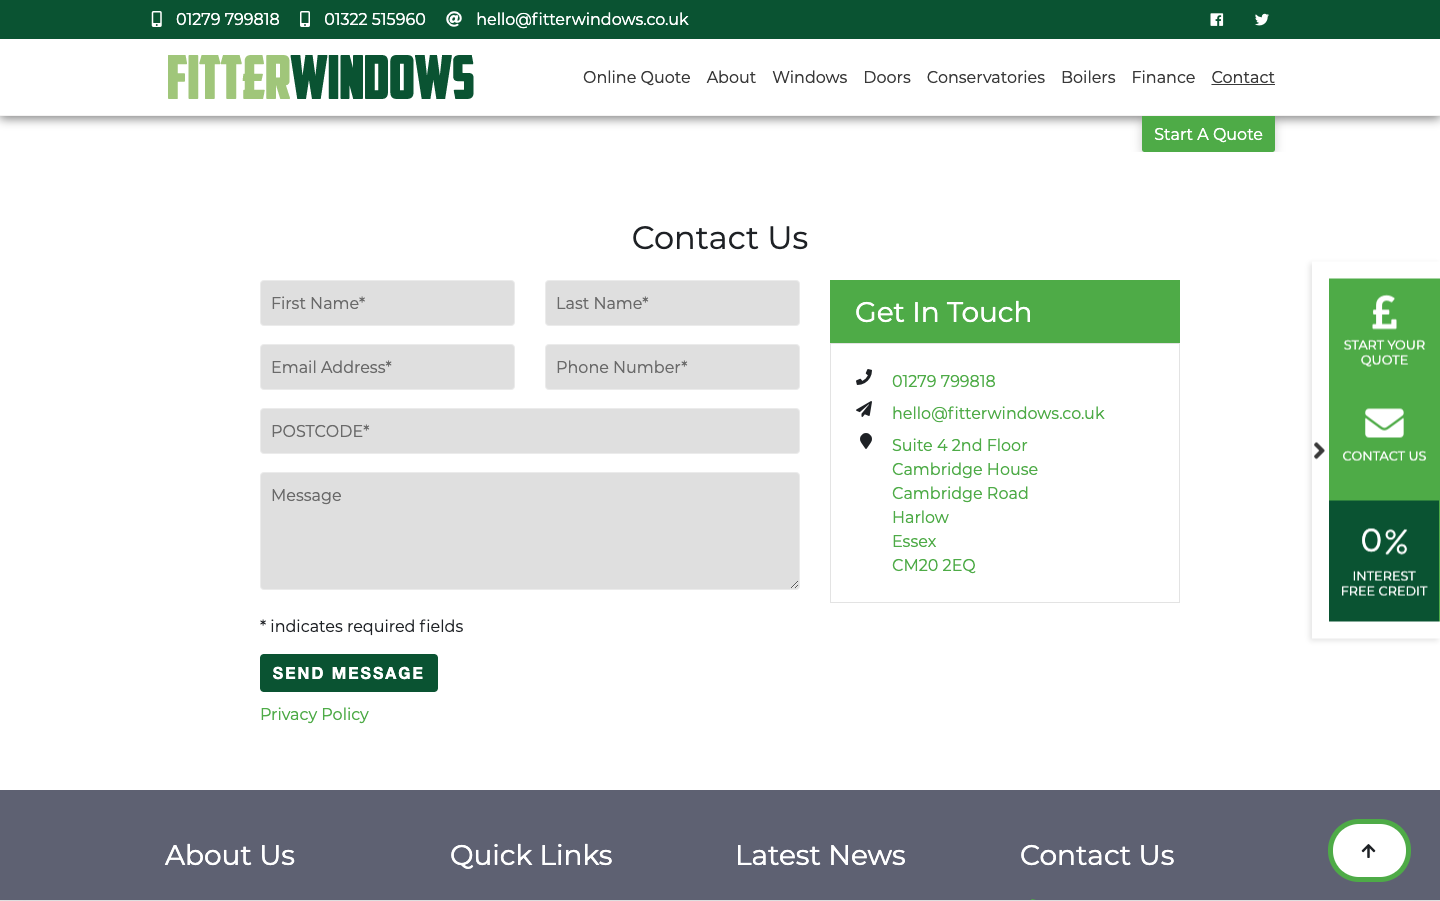1440x901 pixels.
Task: Click the Start A Quote button
Action: [x=1207, y=134]
